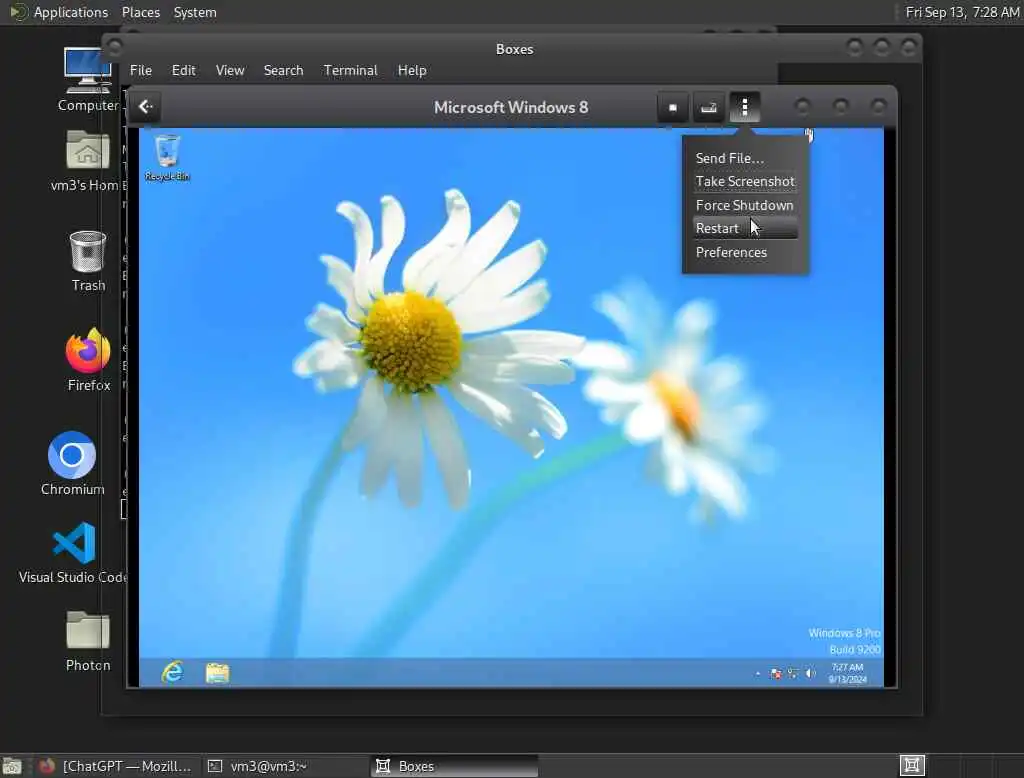Click the stop/pause square button in Boxes header
The height and width of the screenshot is (778, 1024).
[x=673, y=107]
